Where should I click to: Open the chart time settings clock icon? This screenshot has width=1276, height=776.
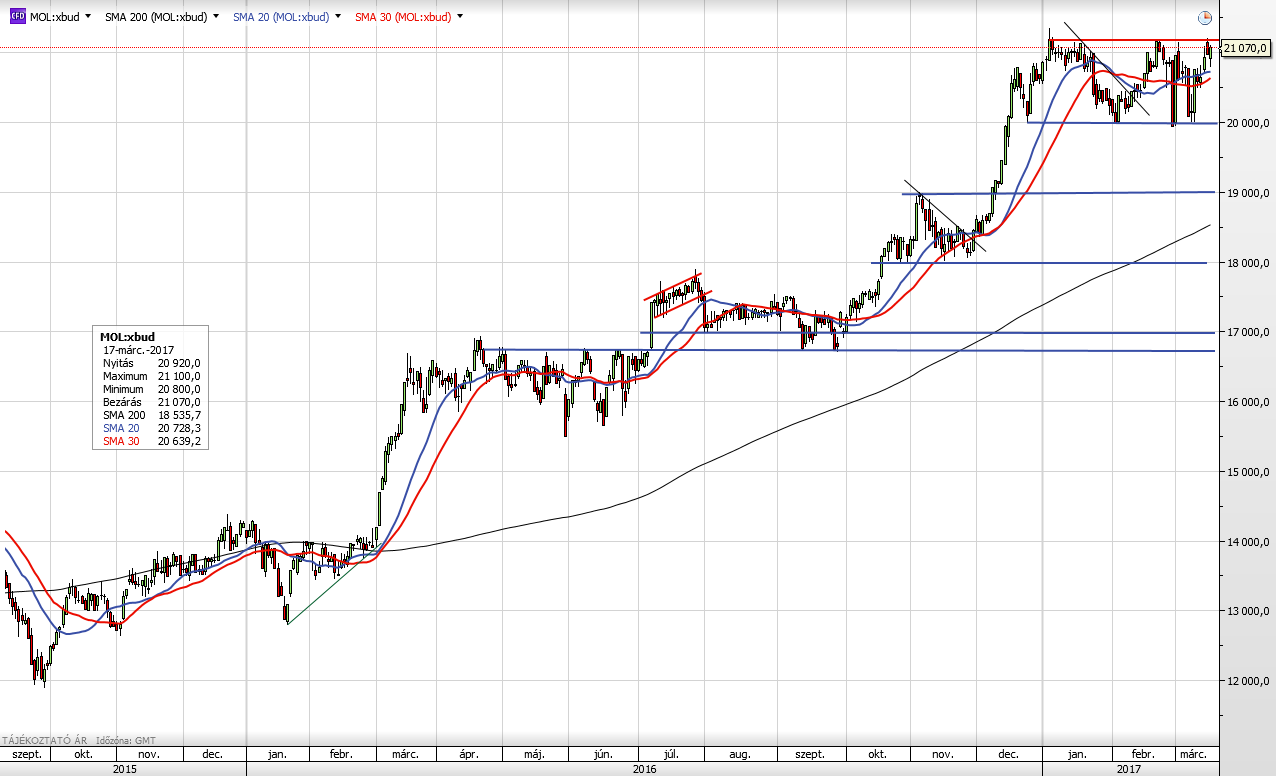[1204, 17]
